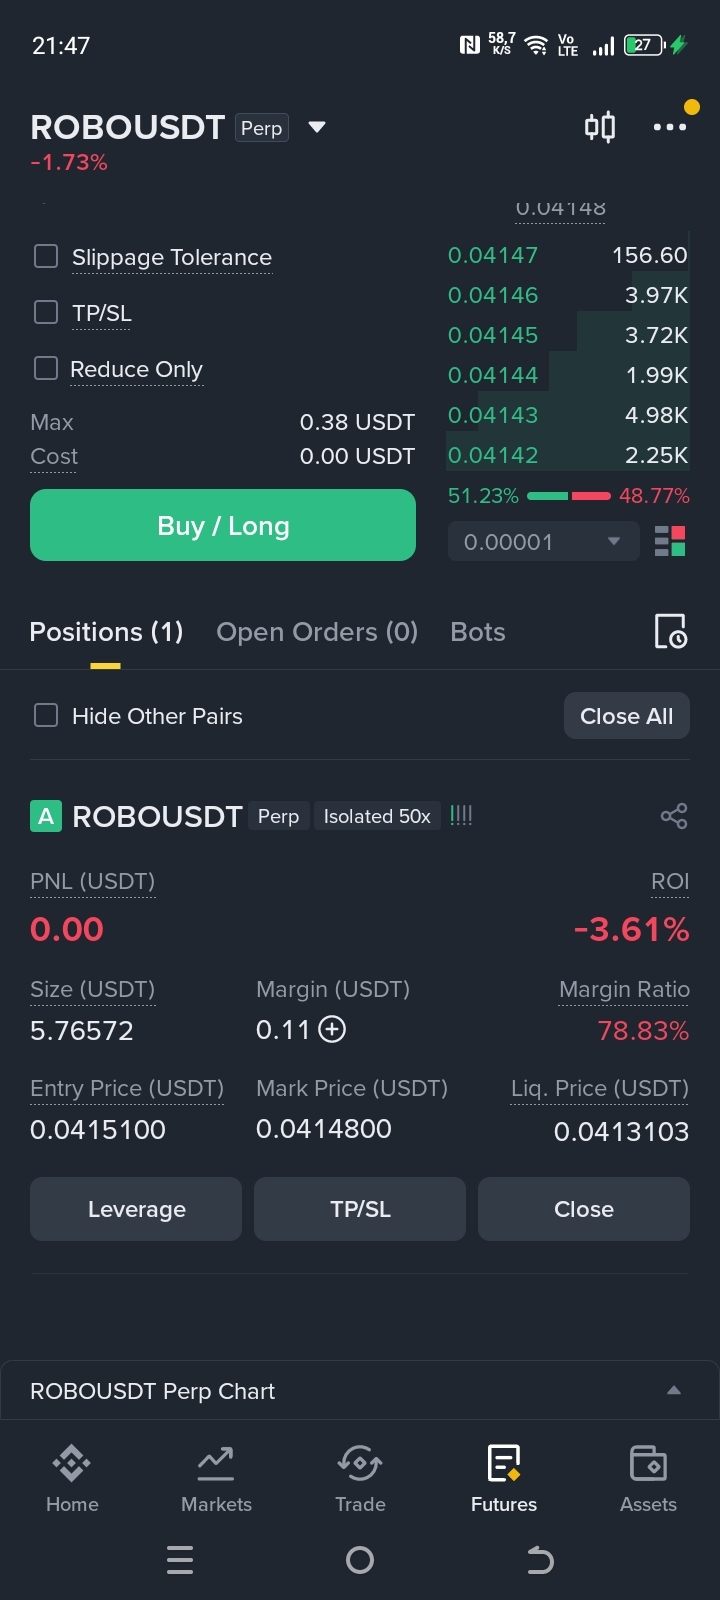The height and width of the screenshot is (1600, 720).
Task: Open the candlestick chart icon
Action: [x=600, y=127]
